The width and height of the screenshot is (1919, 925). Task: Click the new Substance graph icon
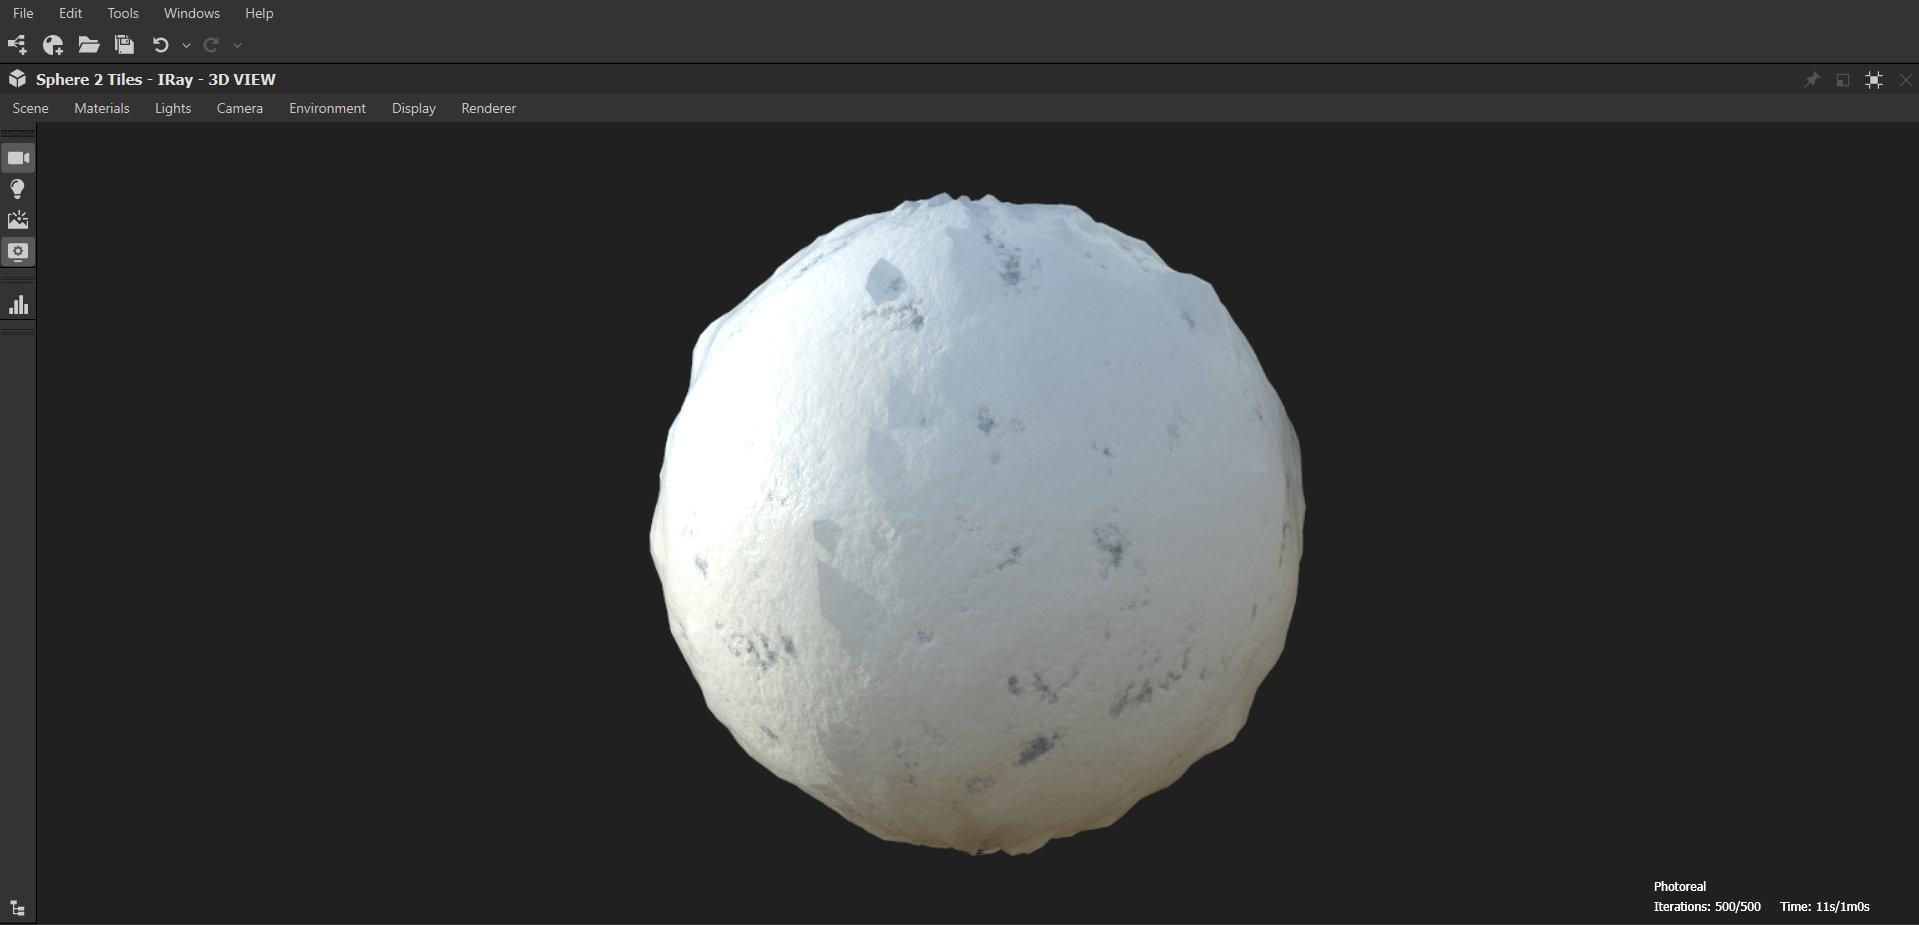coord(18,44)
